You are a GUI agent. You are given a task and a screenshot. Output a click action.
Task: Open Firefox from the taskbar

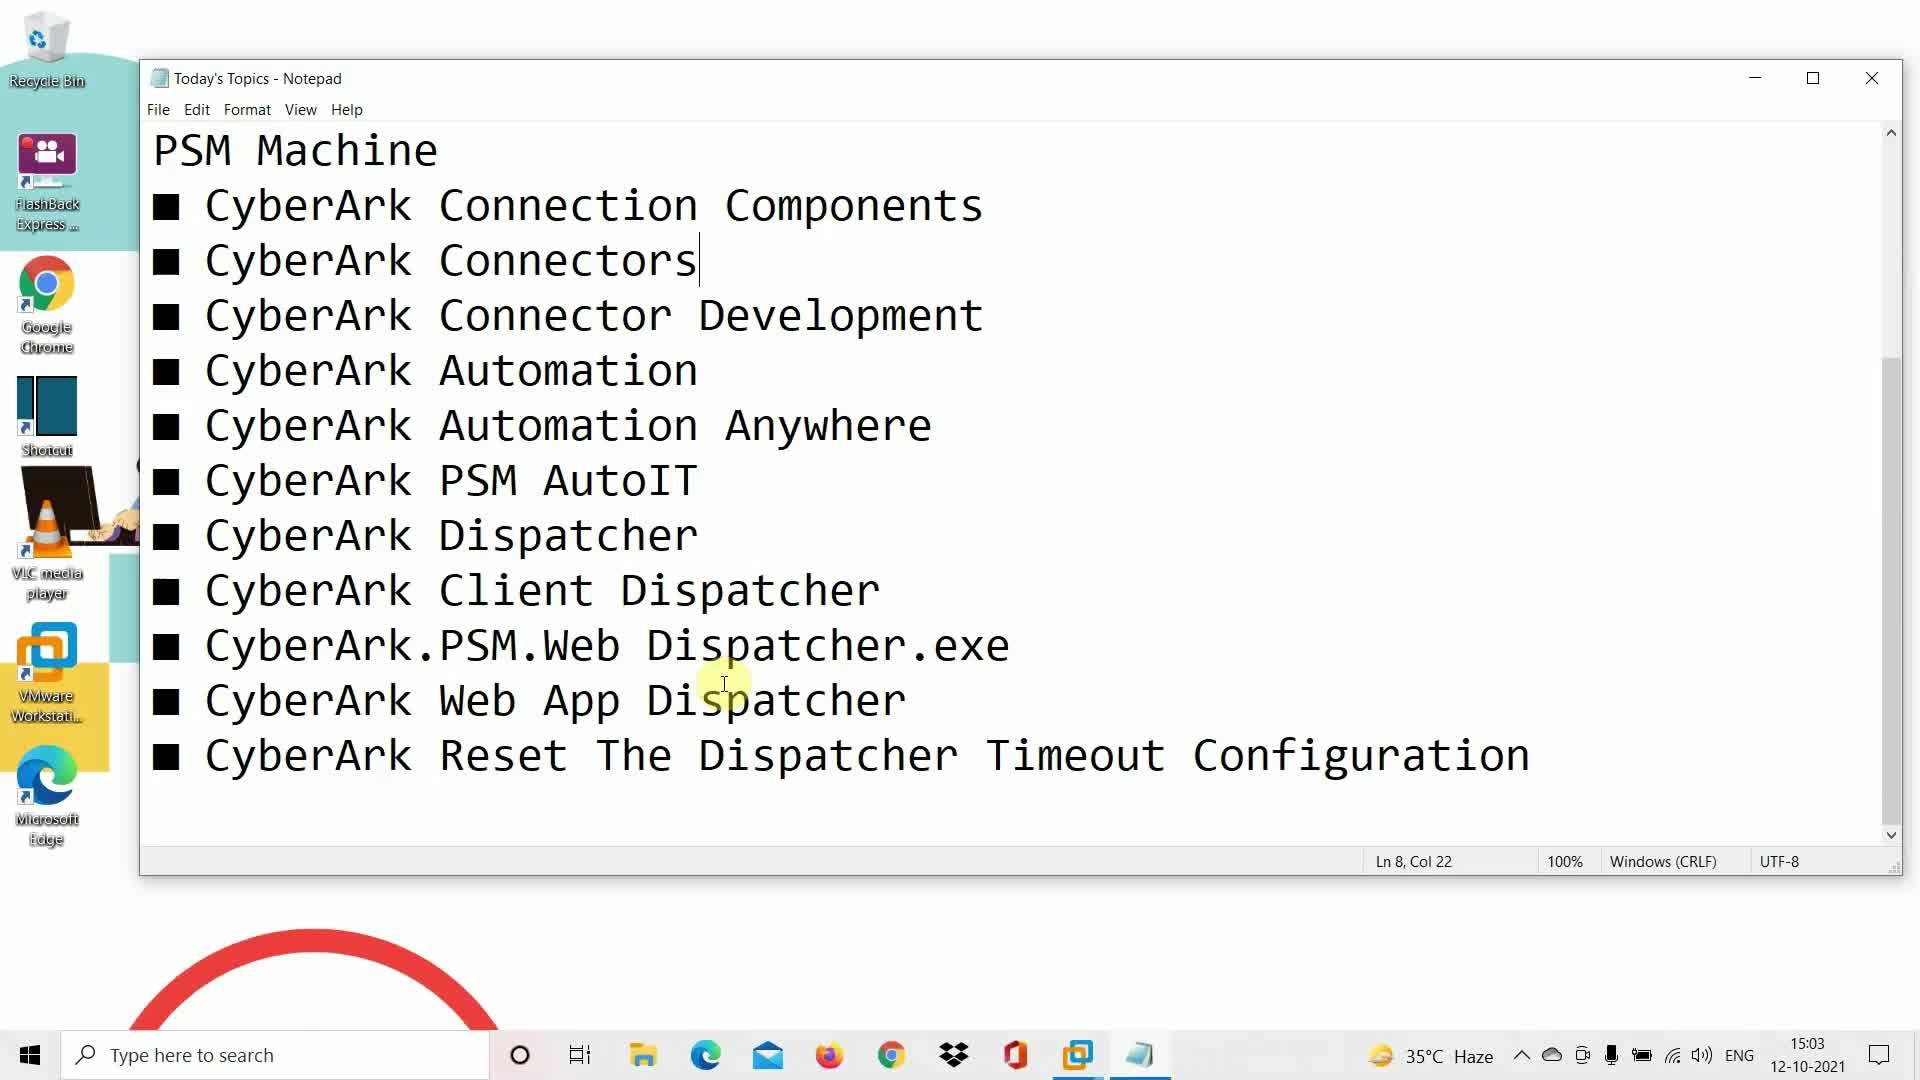coord(829,1055)
